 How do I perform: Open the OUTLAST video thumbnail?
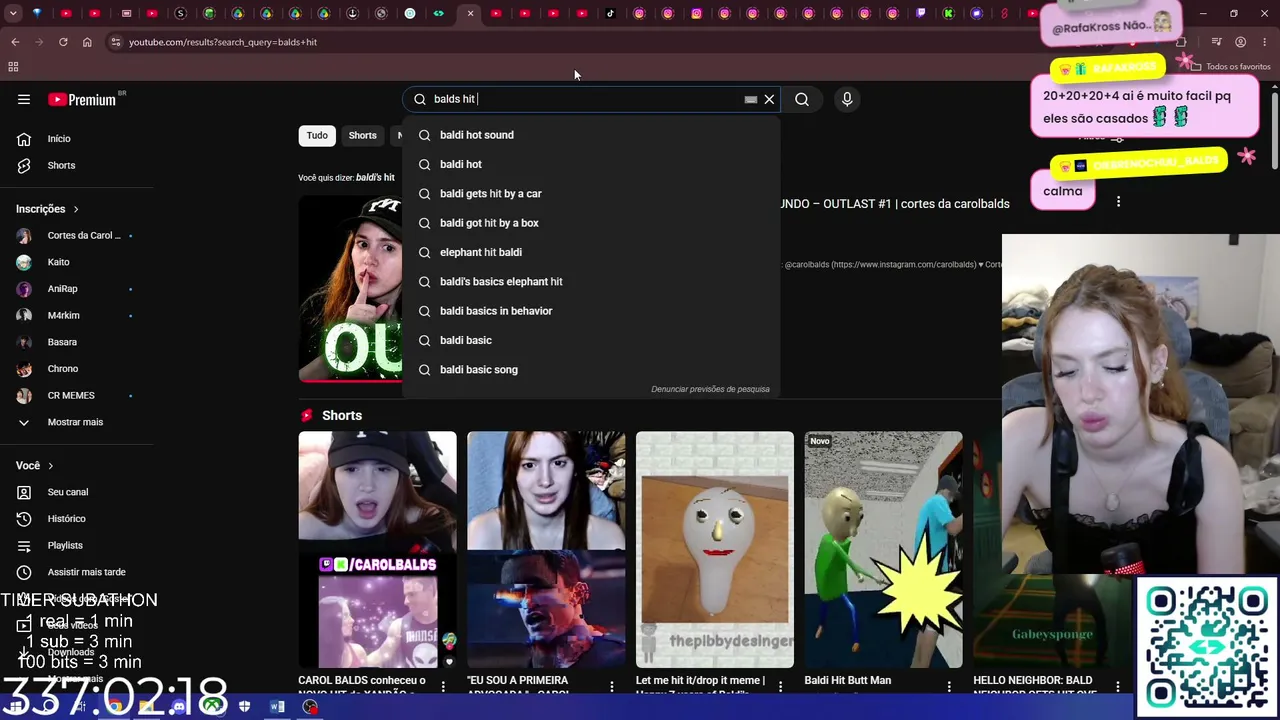point(350,288)
